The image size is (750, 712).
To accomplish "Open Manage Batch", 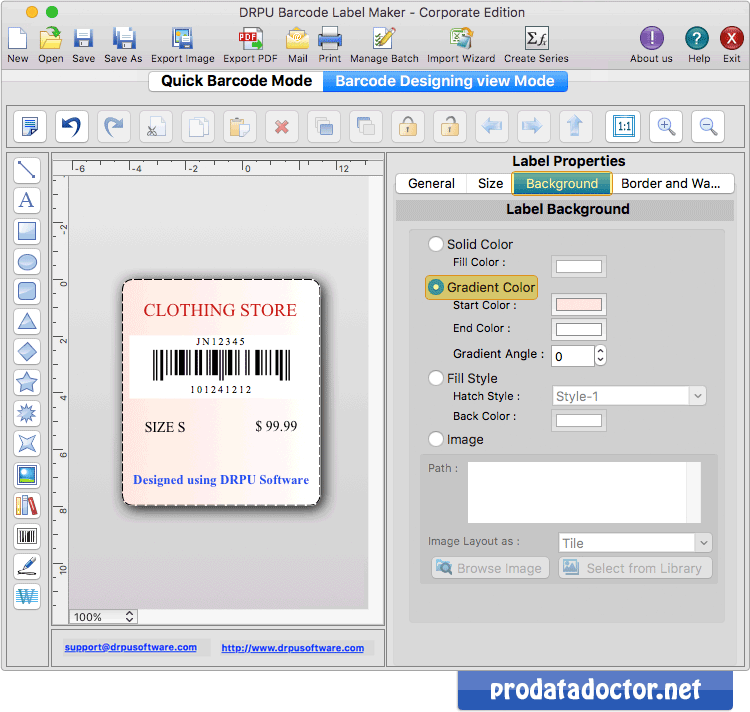I will [x=384, y=39].
